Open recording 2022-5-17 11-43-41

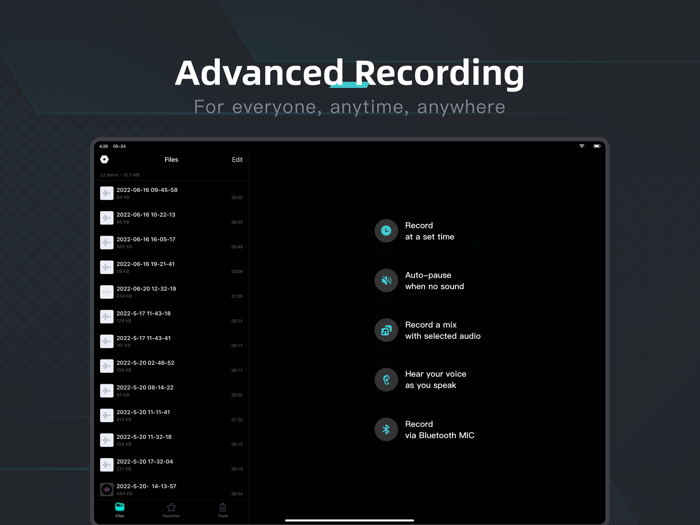pos(171,342)
